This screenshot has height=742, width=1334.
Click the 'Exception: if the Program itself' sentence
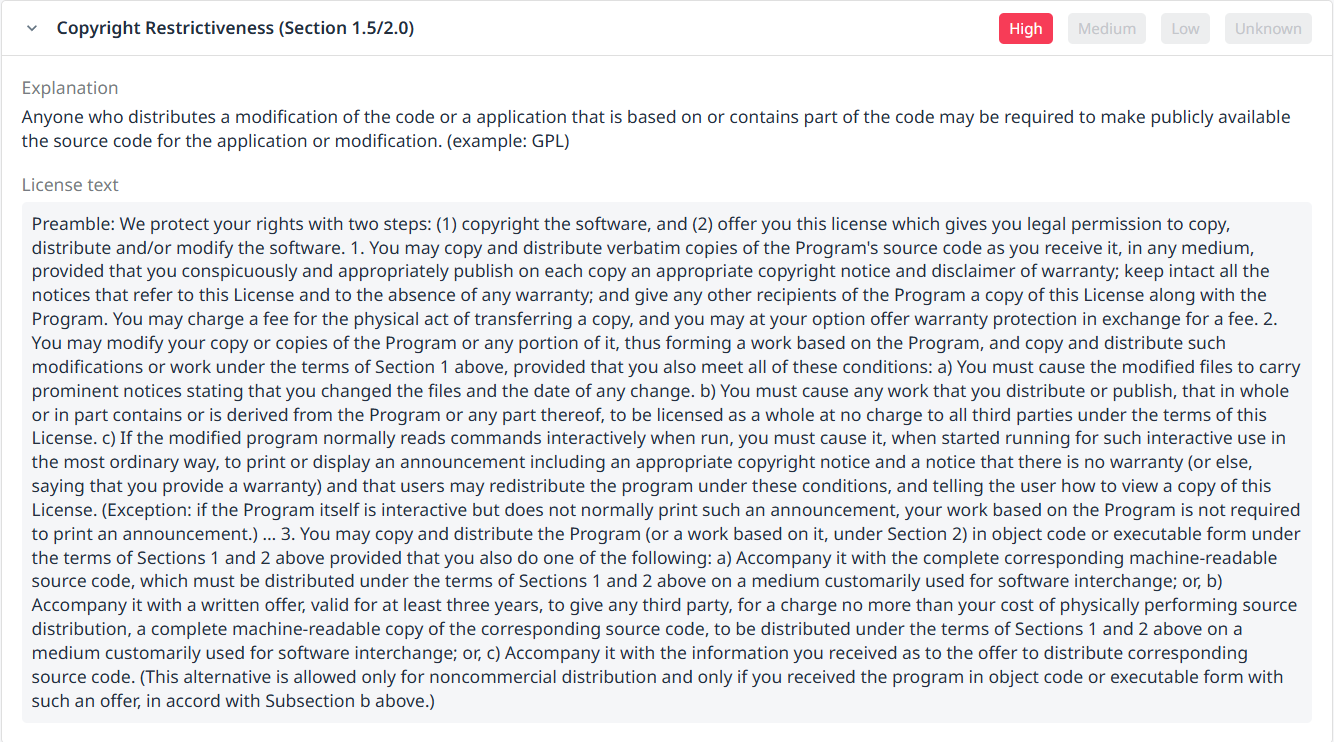200,510
